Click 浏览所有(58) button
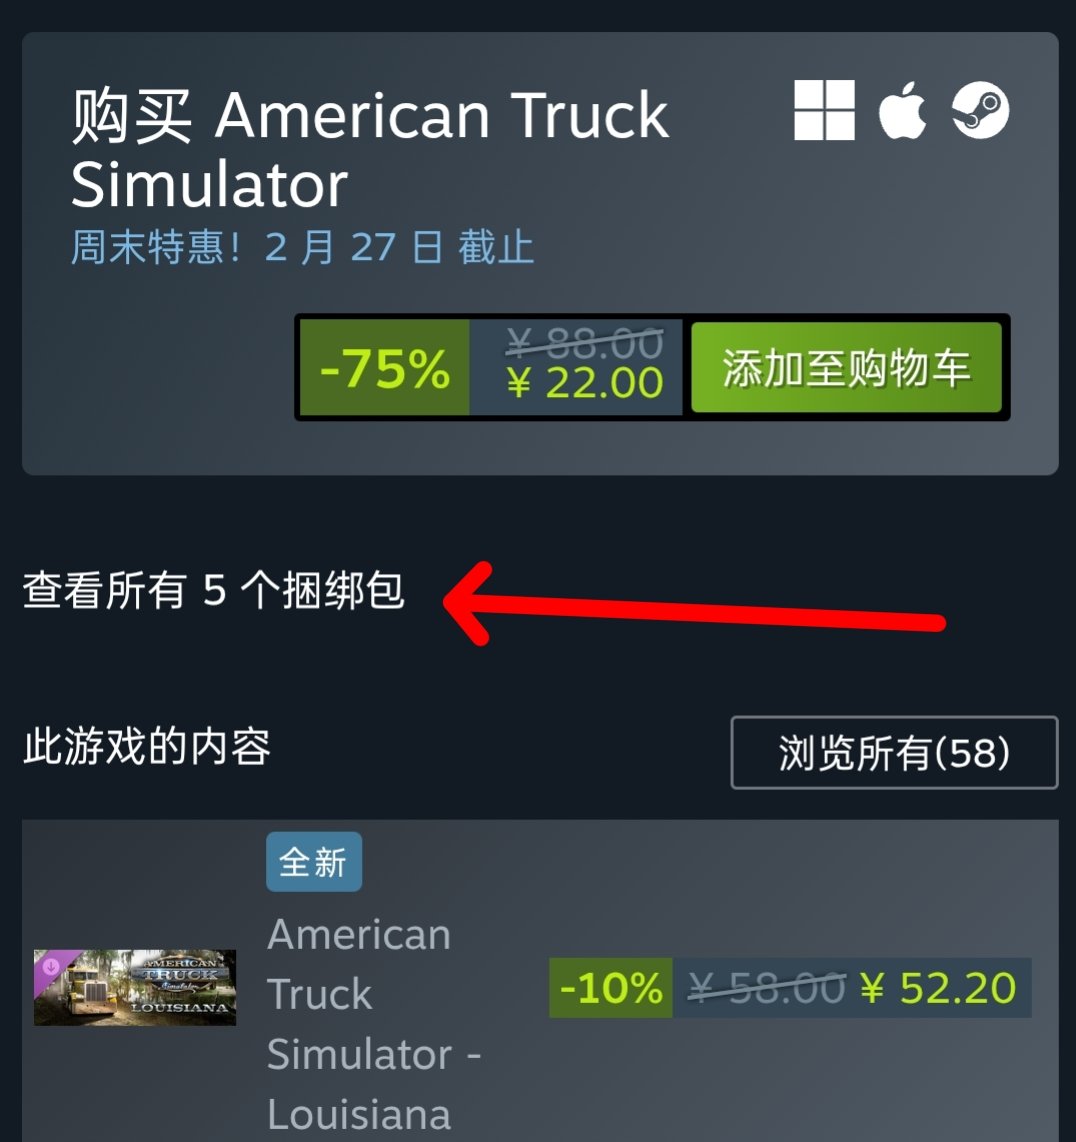1076x1142 pixels. pyautogui.click(x=894, y=752)
